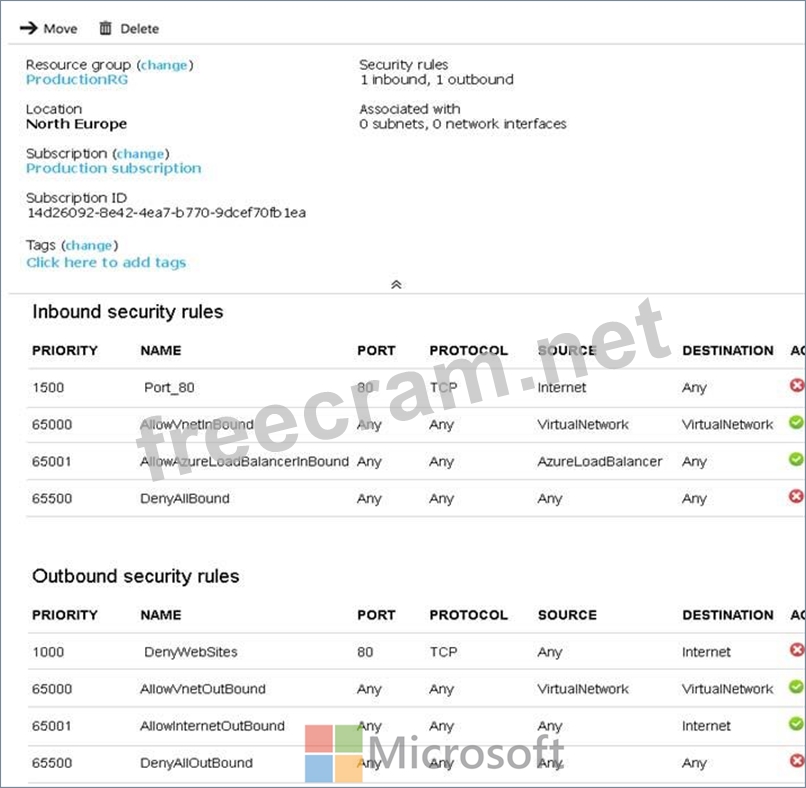
Task: Click the 'Inbound security rules' heading
Action: pos(127,312)
